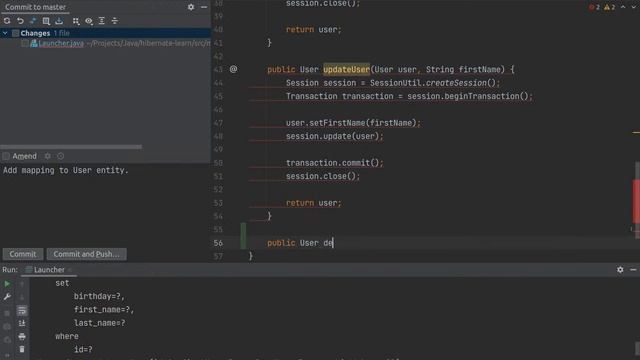Open Commit panel gear options
This screenshot has height=360, width=640.
191,7
